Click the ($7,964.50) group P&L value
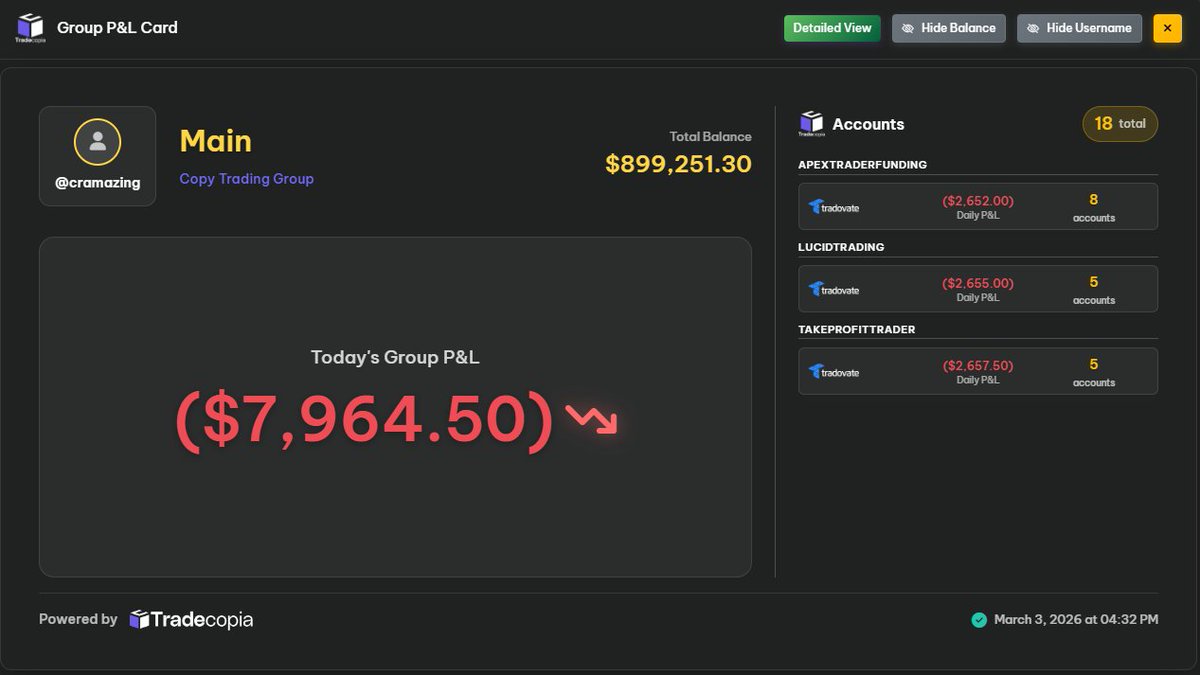 [365, 419]
